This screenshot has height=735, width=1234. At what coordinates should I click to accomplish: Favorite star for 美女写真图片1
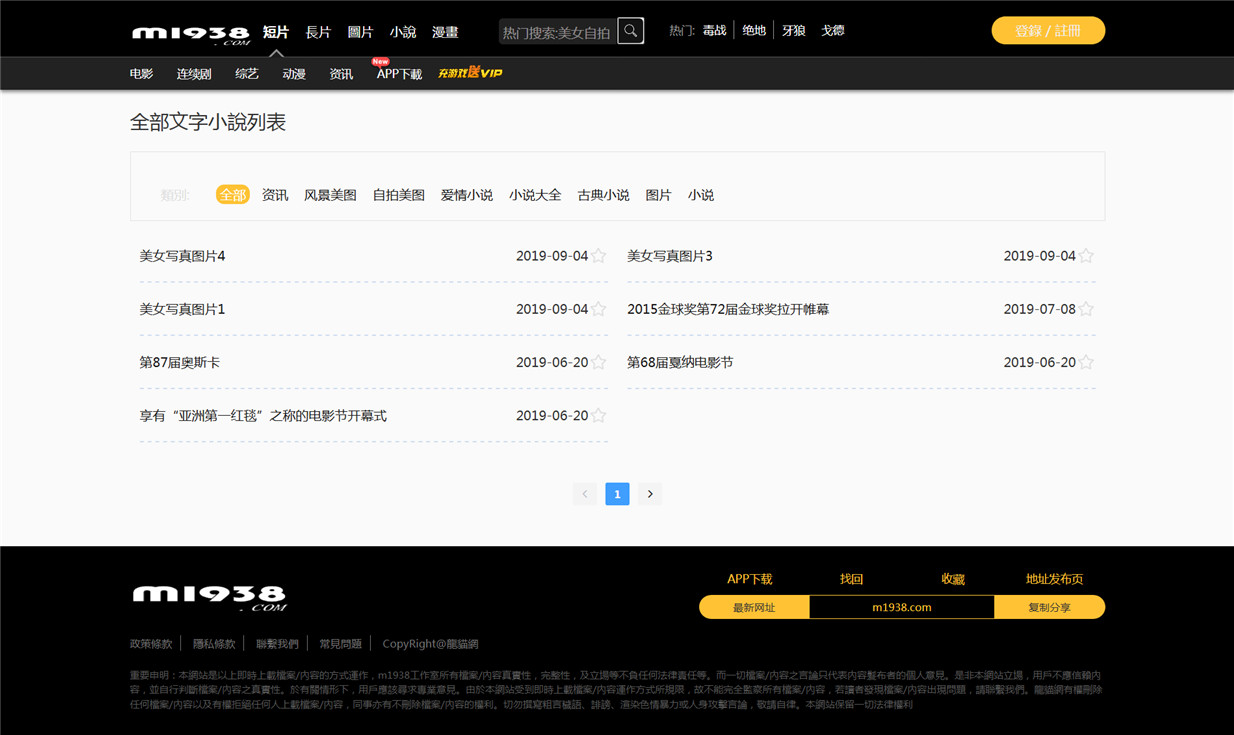coord(598,309)
